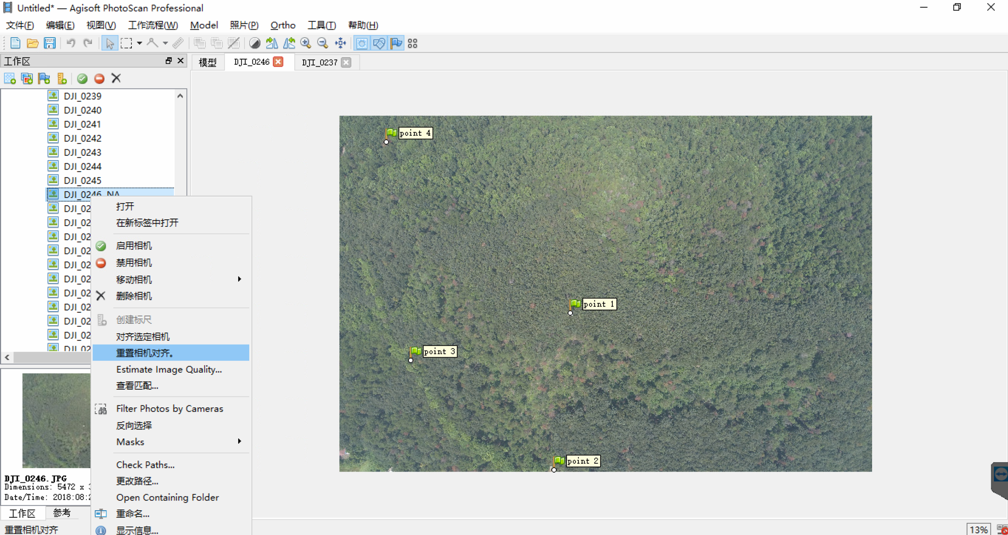Rotate the photo right

[x=289, y=43]
